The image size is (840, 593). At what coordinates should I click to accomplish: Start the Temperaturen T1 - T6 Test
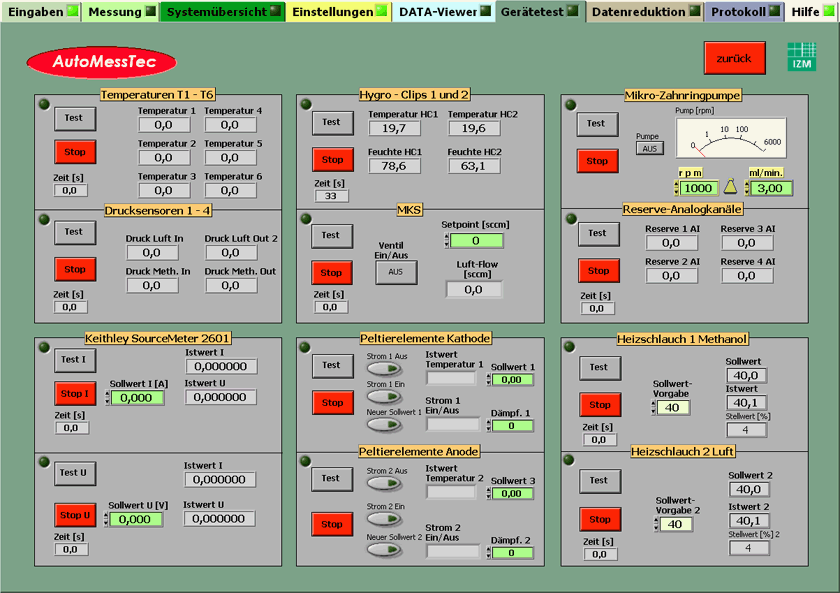(75, 118)
